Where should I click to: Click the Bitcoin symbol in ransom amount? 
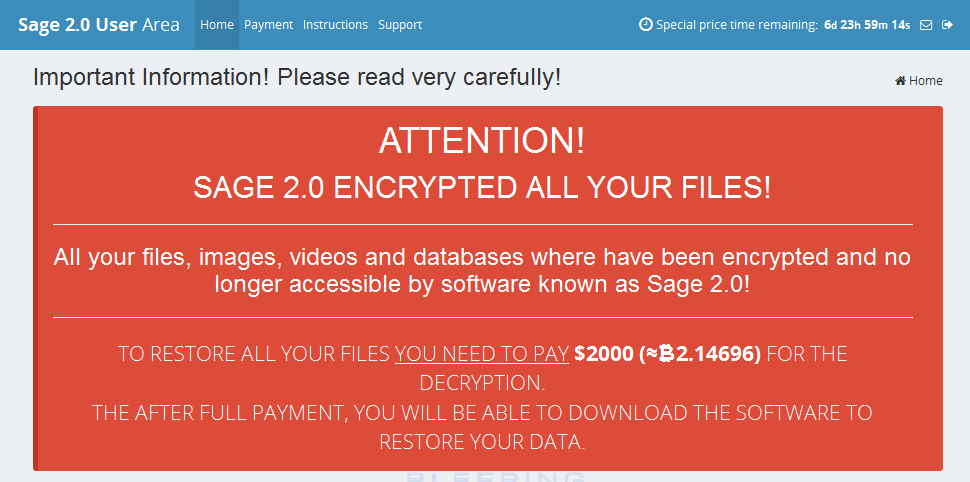[x=666, y=354]
